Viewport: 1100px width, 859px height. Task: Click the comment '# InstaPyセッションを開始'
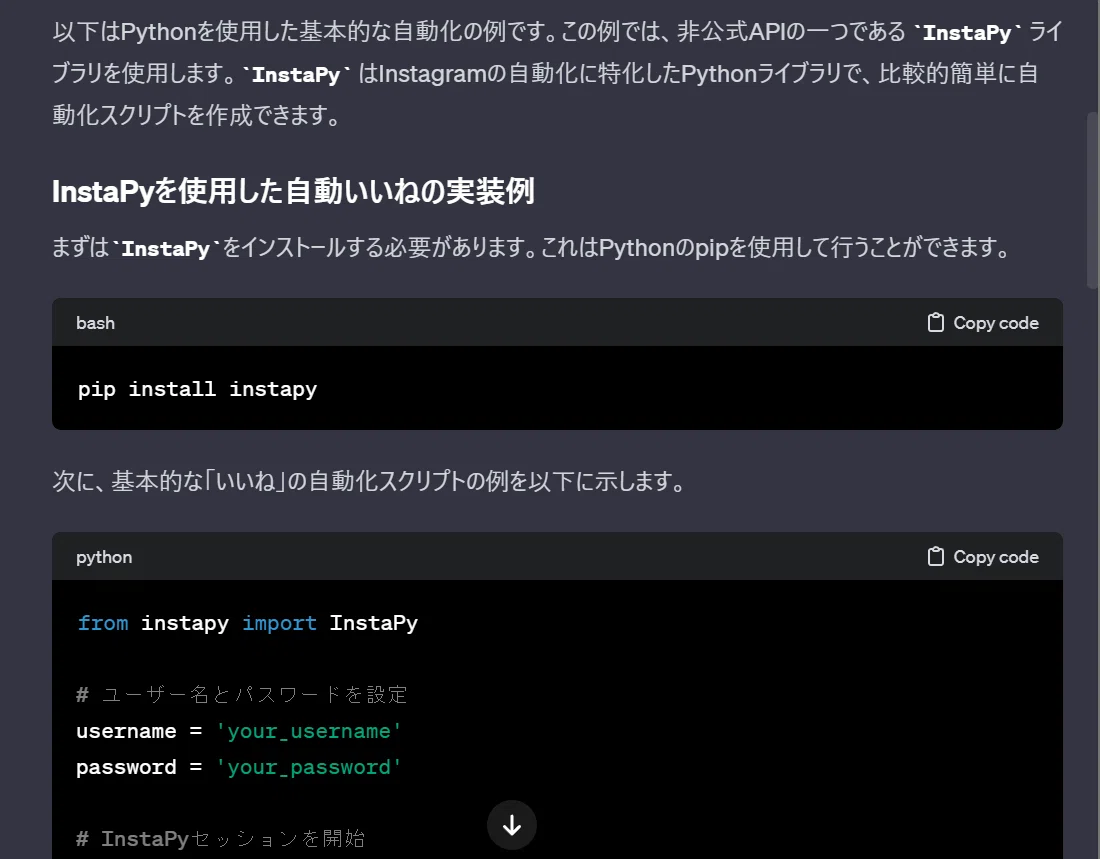[220, 839]
